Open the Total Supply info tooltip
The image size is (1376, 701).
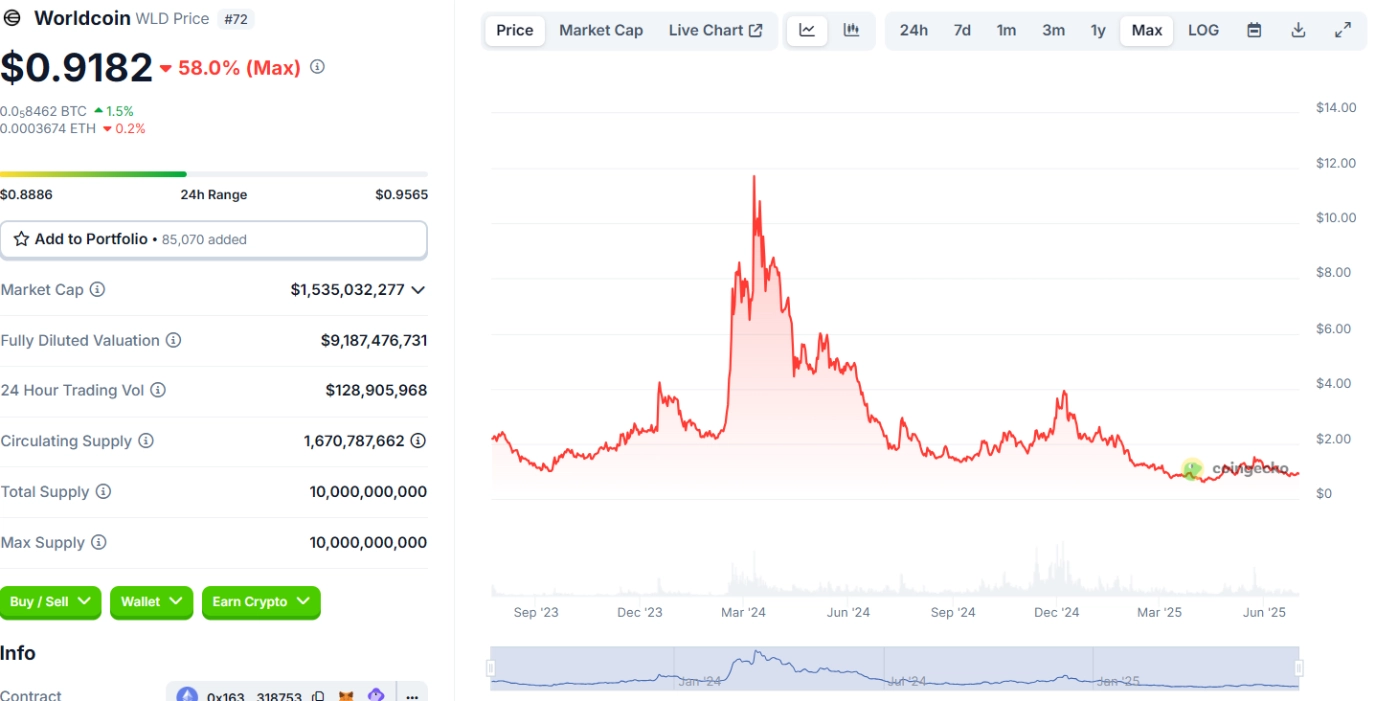(x=103, y=492)
